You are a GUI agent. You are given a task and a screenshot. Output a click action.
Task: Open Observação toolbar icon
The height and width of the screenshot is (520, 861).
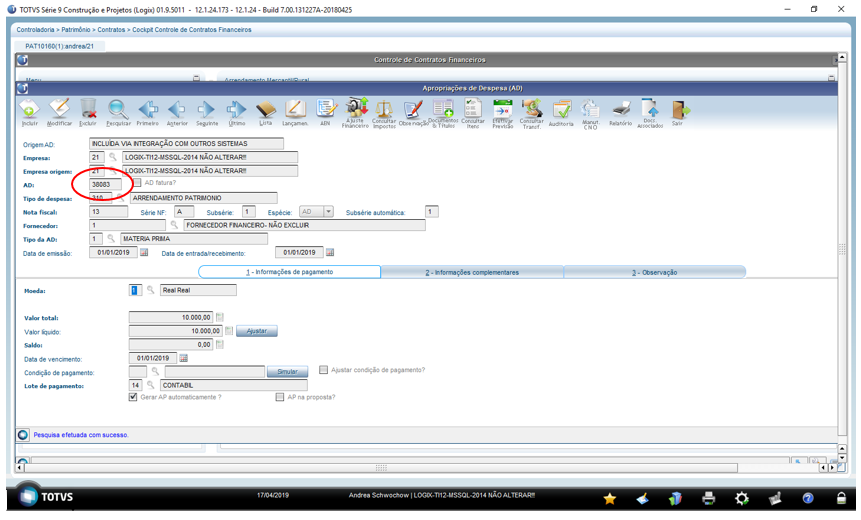(x=413, y=112)
